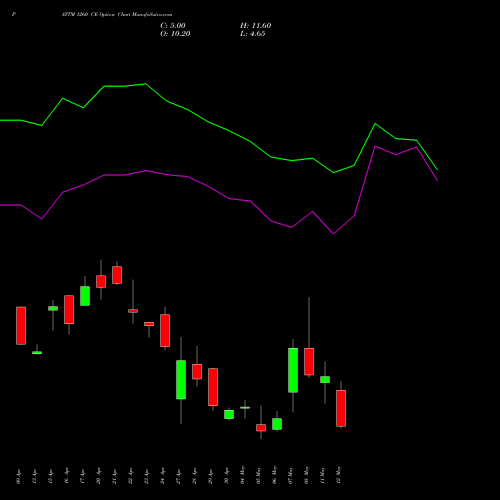The width and height of the screenshot is (500, 500).
Task: Select the tall green candle above 07 May
Action: point(293,370)
